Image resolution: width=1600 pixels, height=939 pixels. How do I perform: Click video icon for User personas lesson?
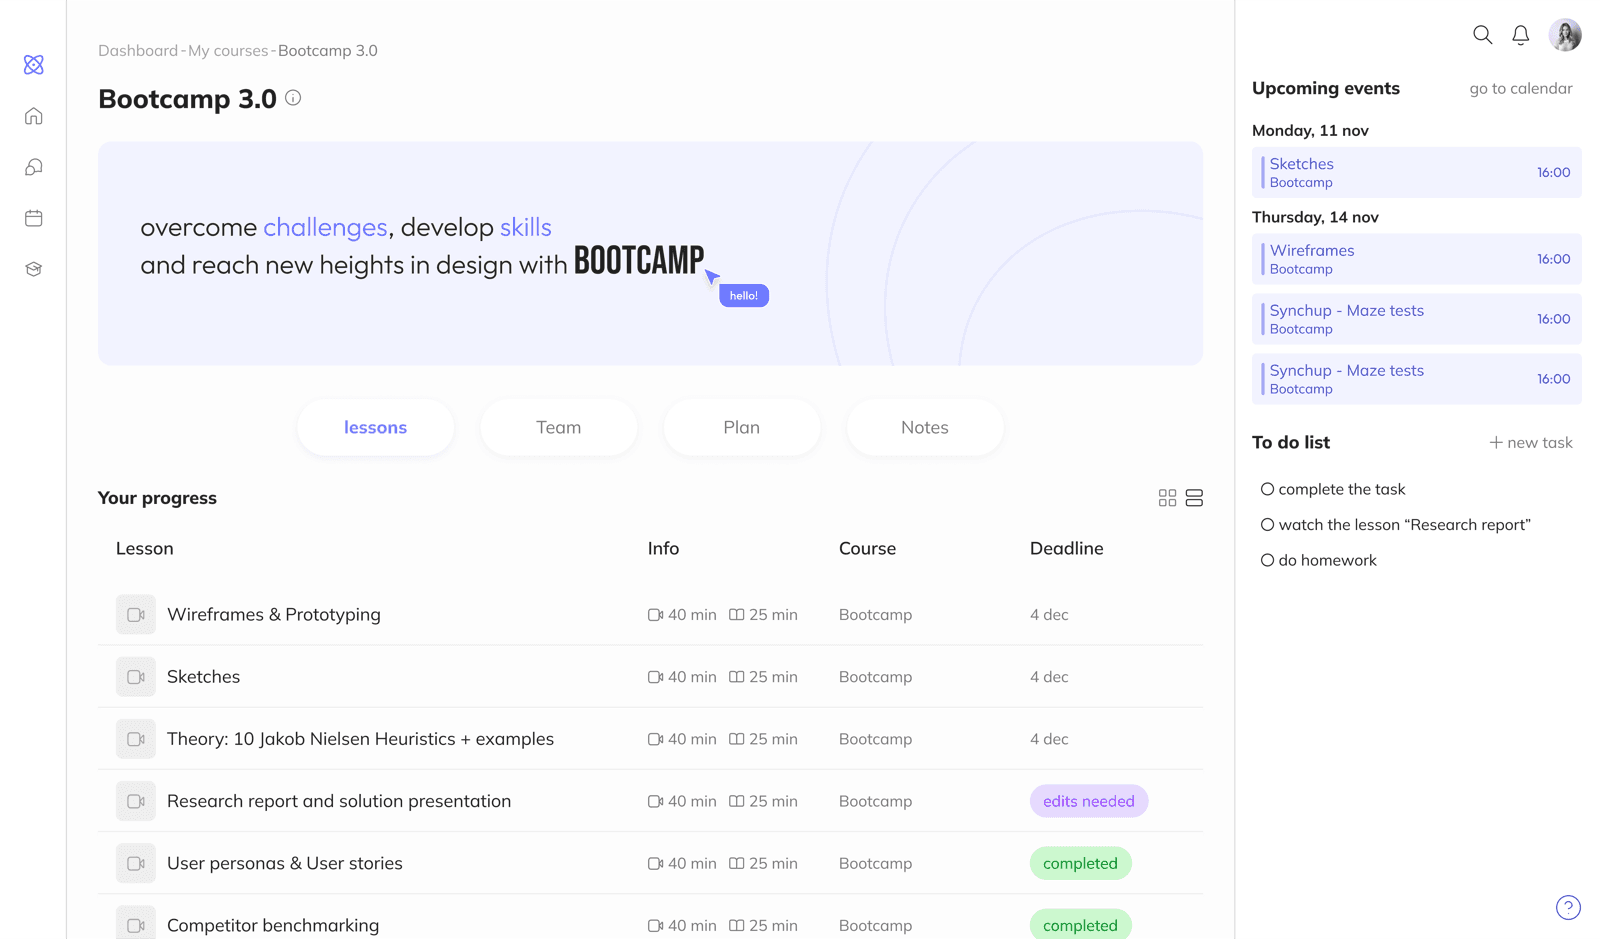(x=136, y=863)
